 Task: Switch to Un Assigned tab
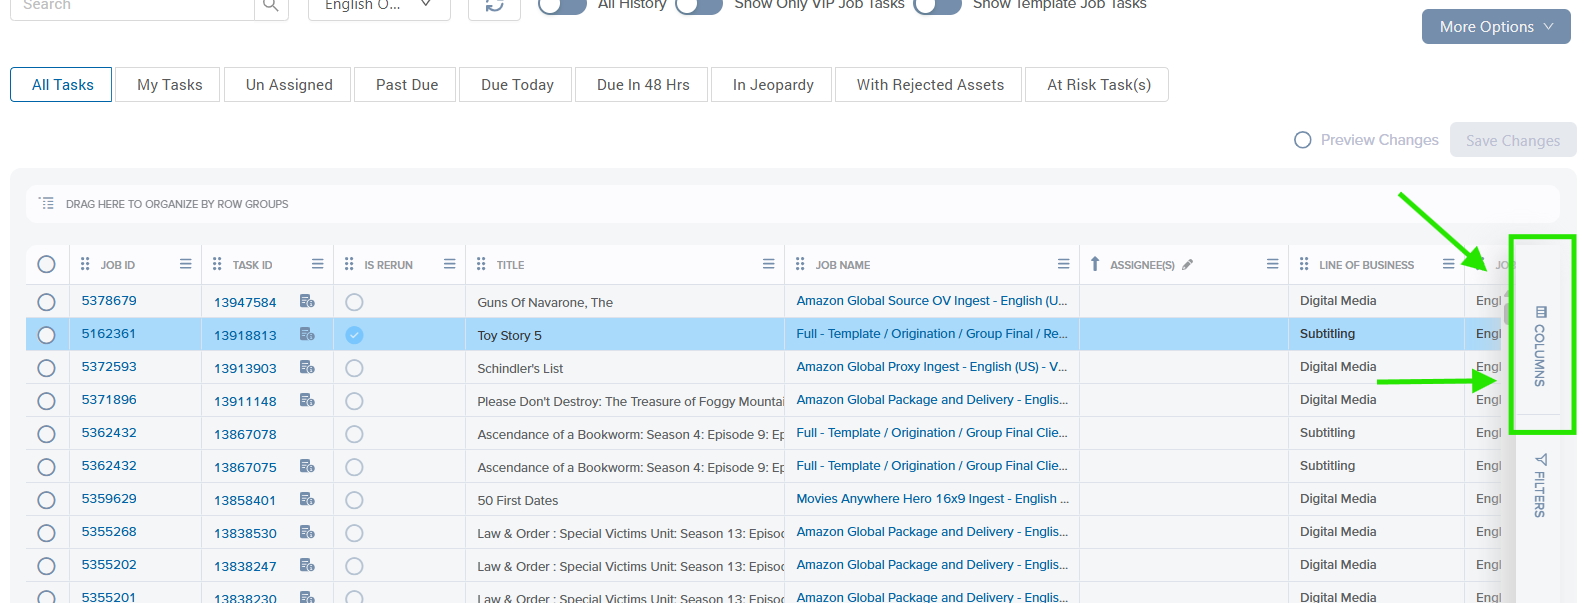(x=289, y=85)
